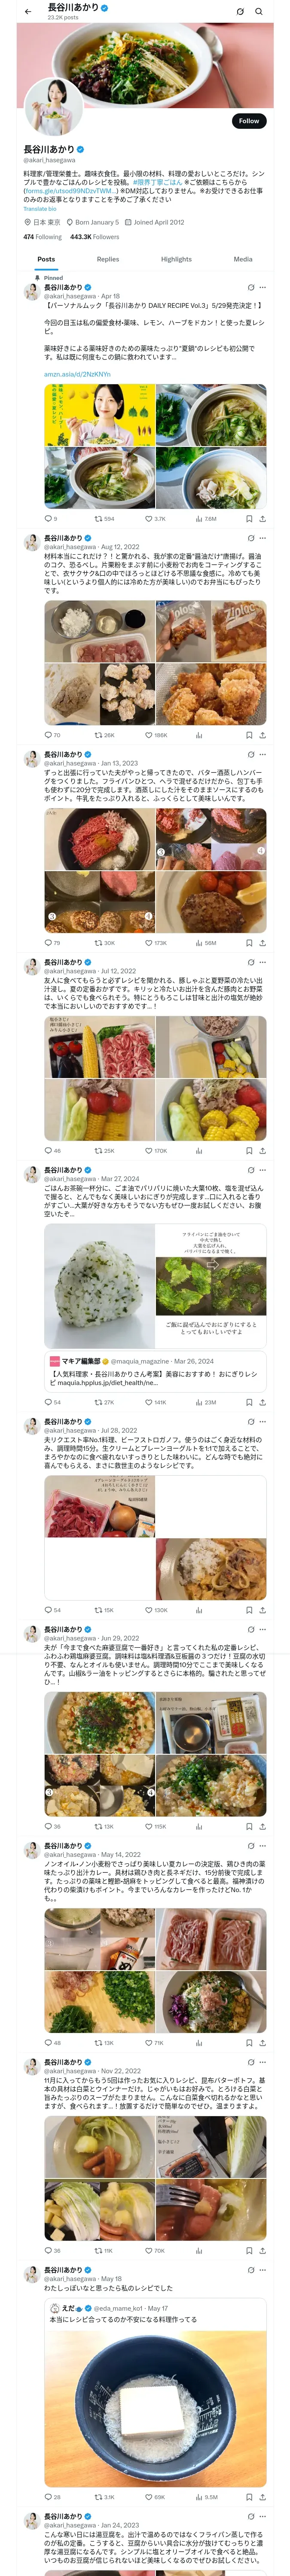Screen dimensions: 290x2576
Task: Open search from the profile header
Action: [258, 11]
